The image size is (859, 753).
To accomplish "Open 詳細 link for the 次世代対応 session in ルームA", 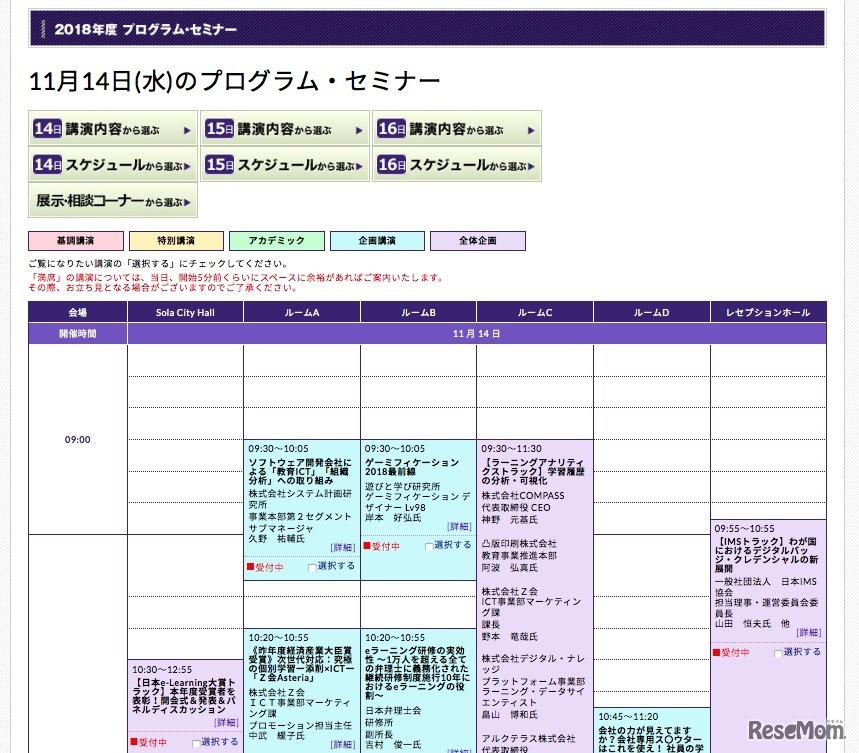I will [x=344, y=742].
